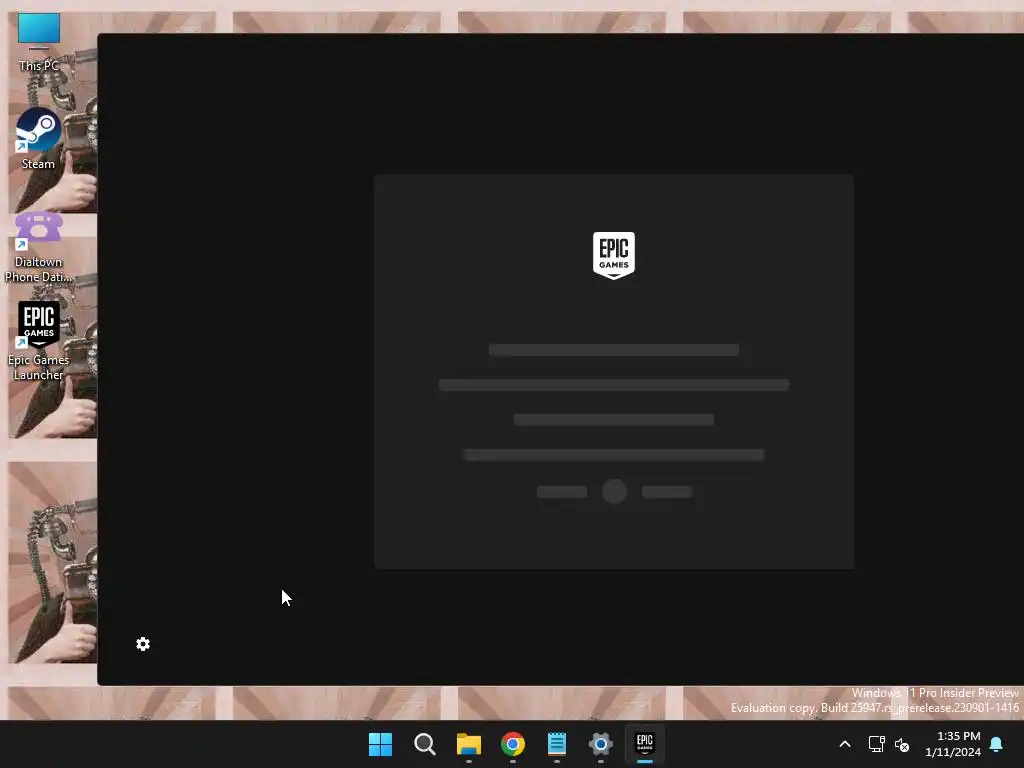Open This PC desktop icon

pyautogui.click(x=39, y=42)
